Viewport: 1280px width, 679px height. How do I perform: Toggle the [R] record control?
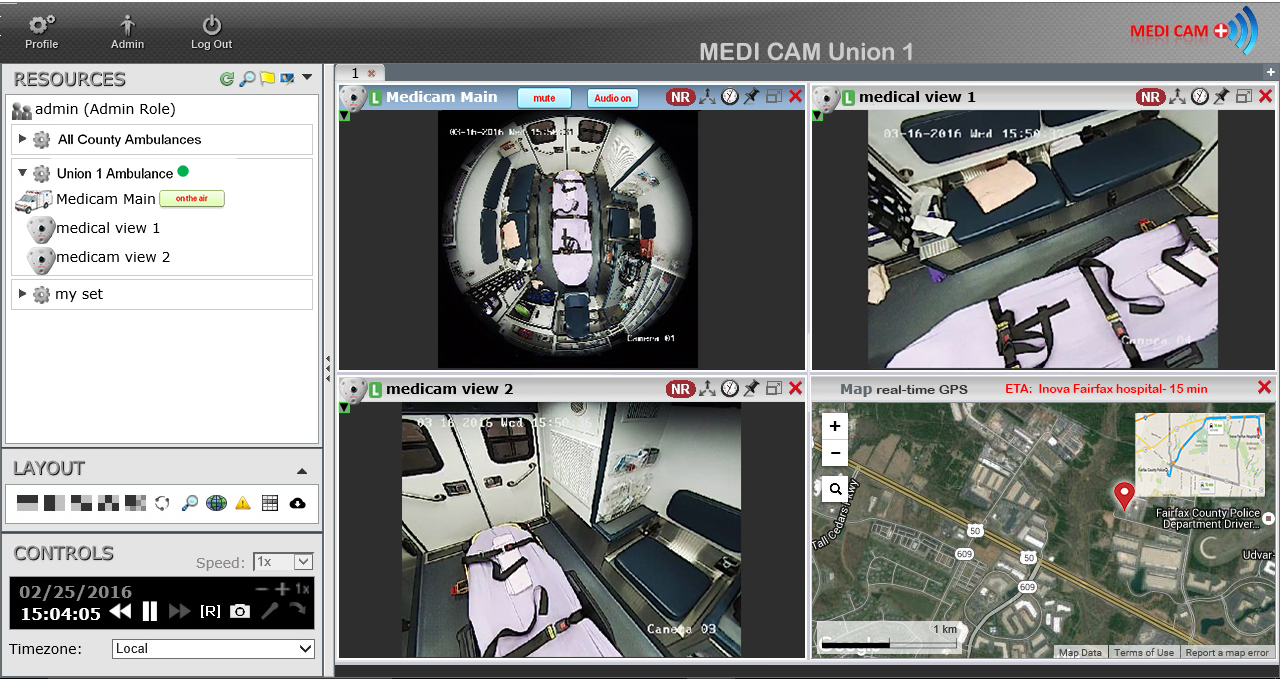tap(210, 611)
